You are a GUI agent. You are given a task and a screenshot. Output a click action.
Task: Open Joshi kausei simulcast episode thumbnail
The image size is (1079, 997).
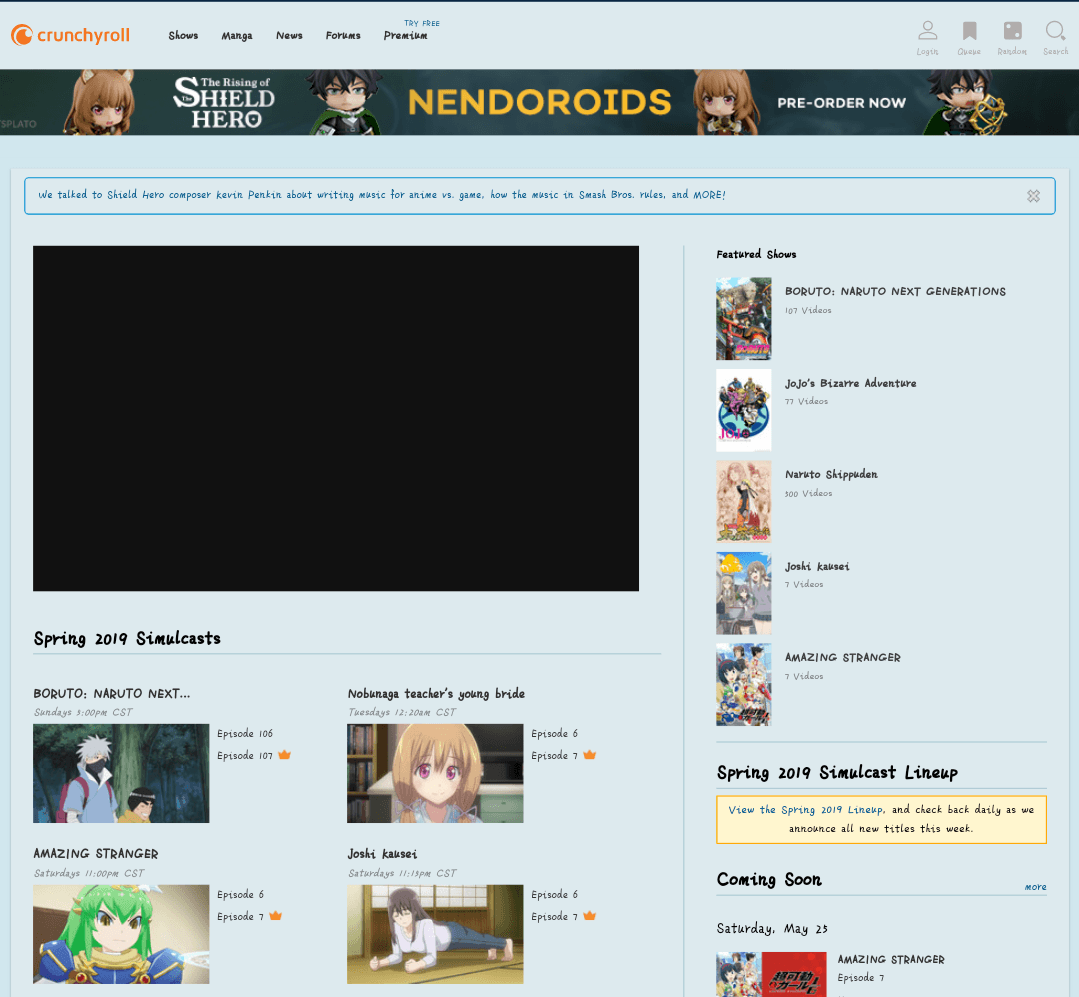[x=435, y=934]
